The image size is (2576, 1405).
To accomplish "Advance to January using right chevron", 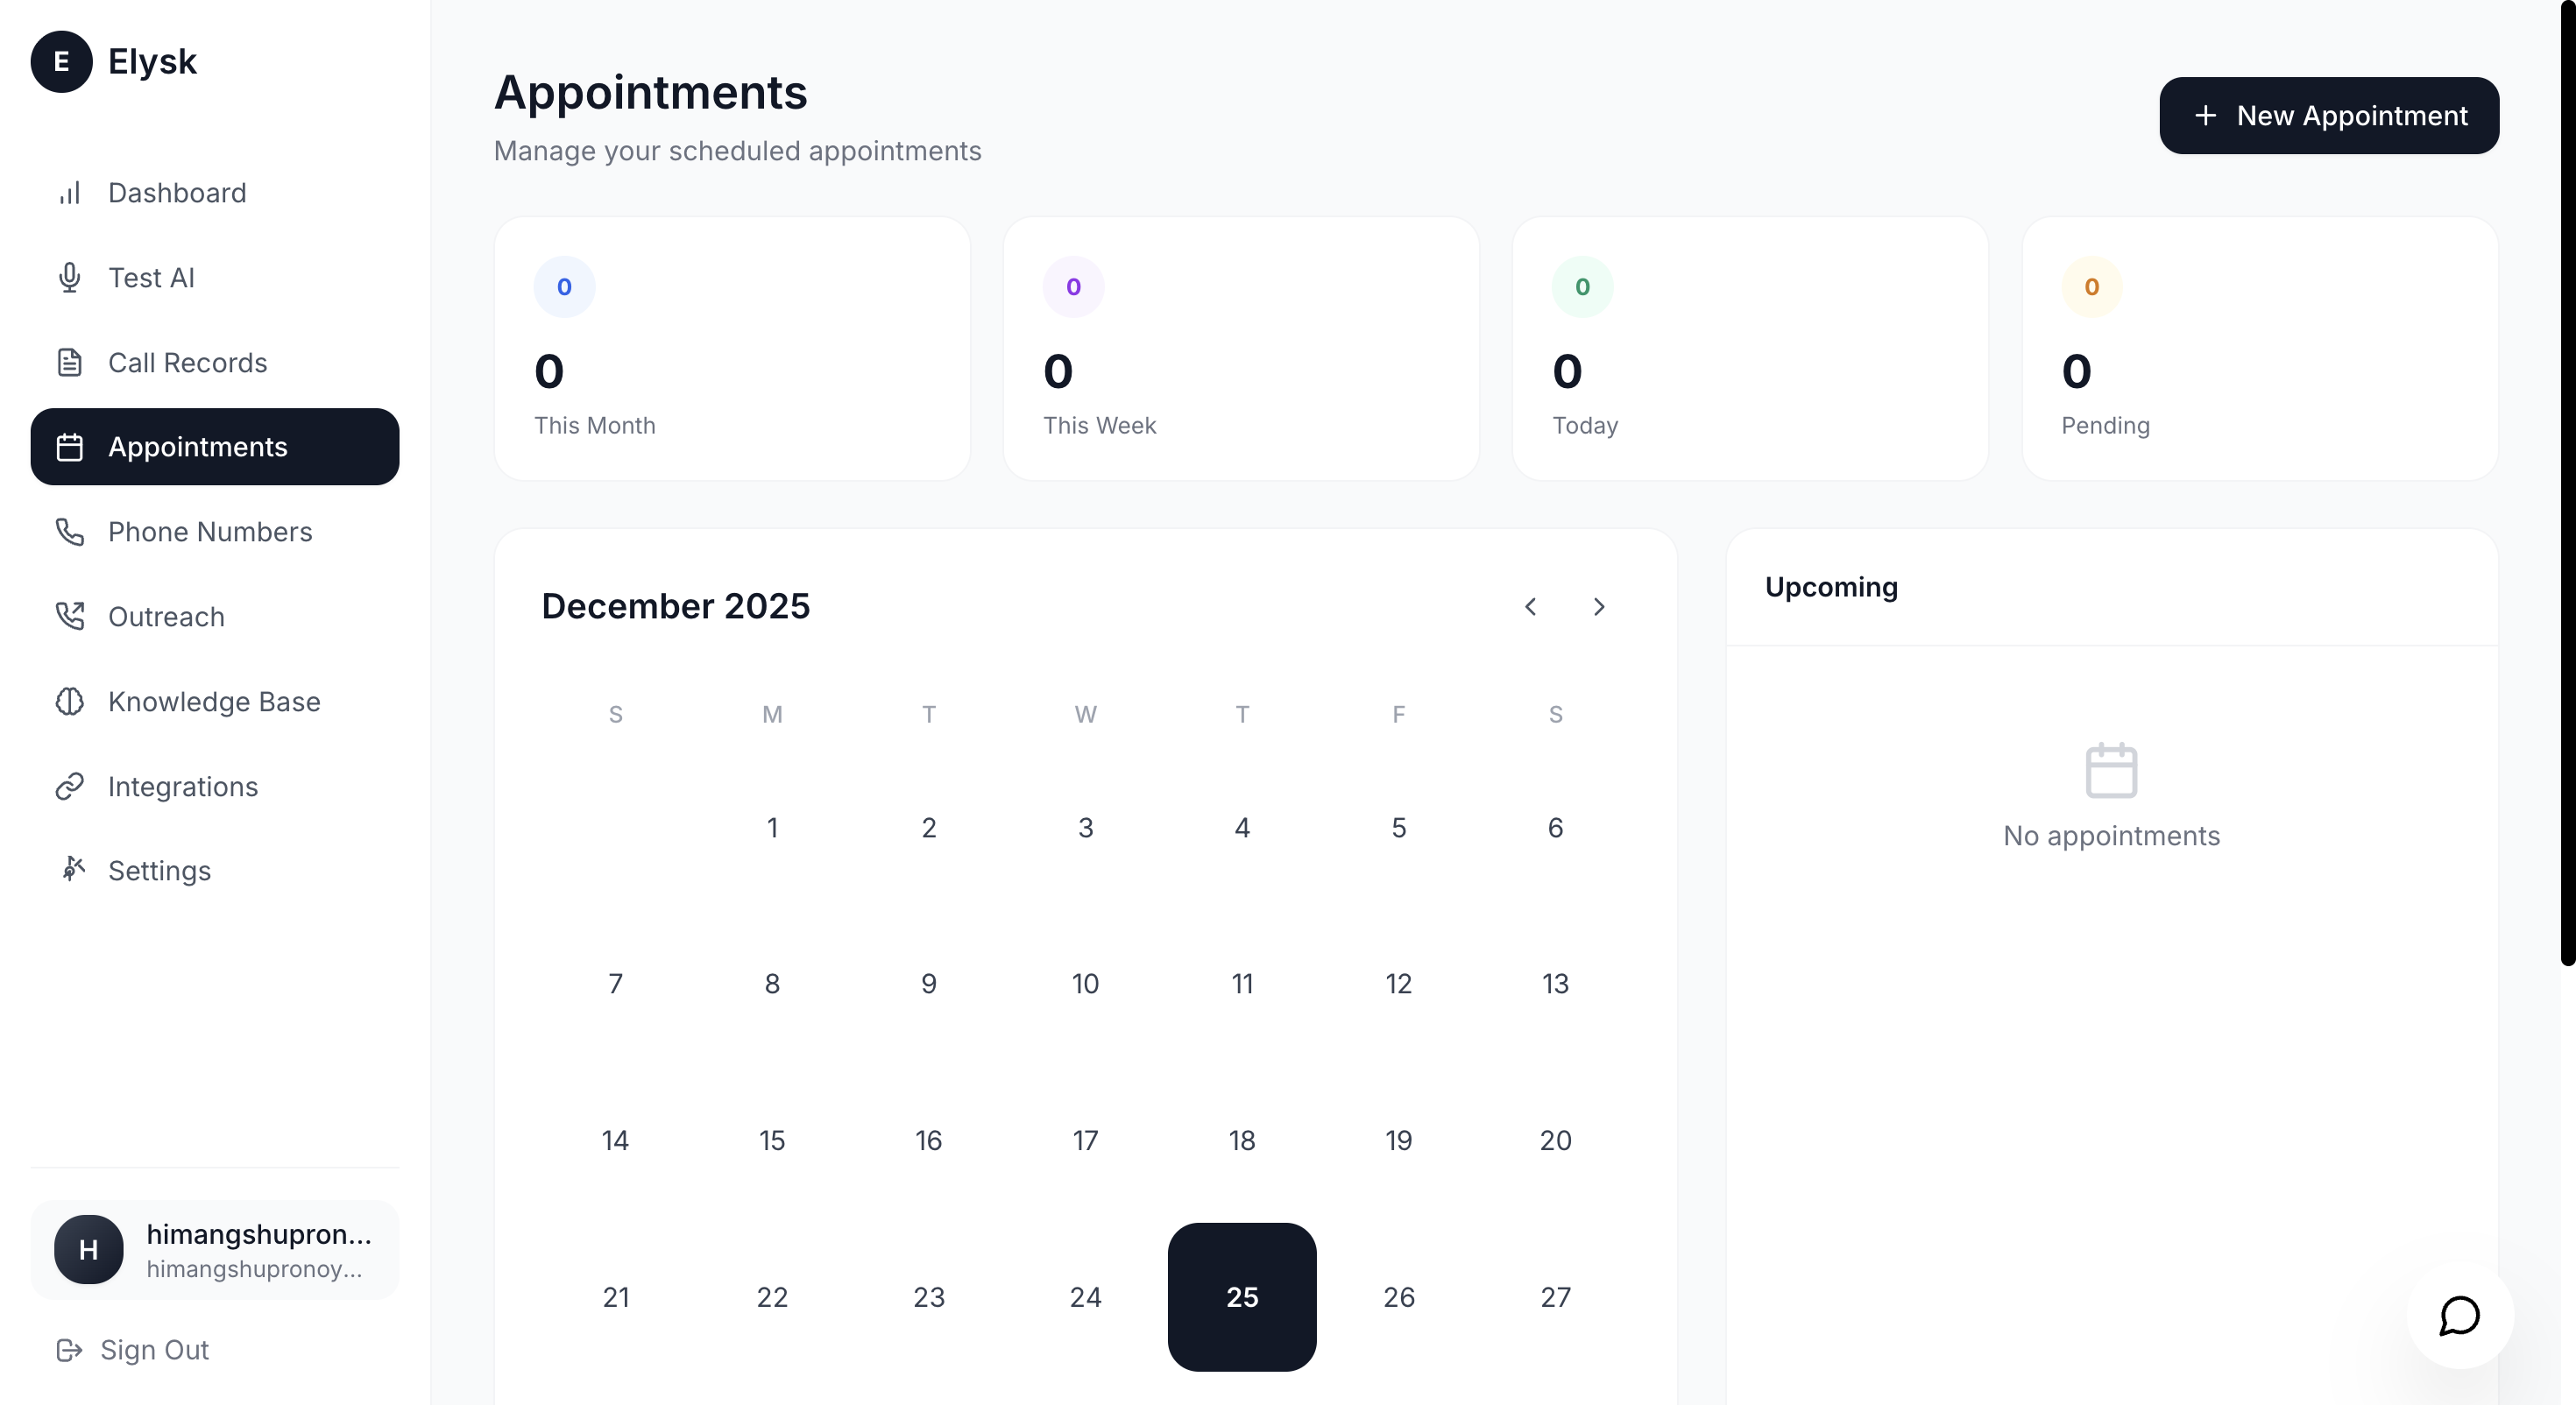I will pos(1598,607).
